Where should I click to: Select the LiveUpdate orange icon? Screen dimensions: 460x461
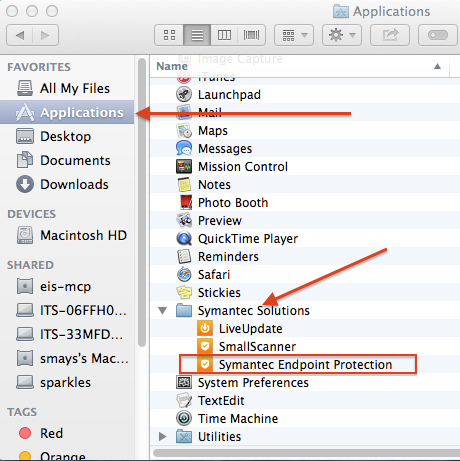205,328
